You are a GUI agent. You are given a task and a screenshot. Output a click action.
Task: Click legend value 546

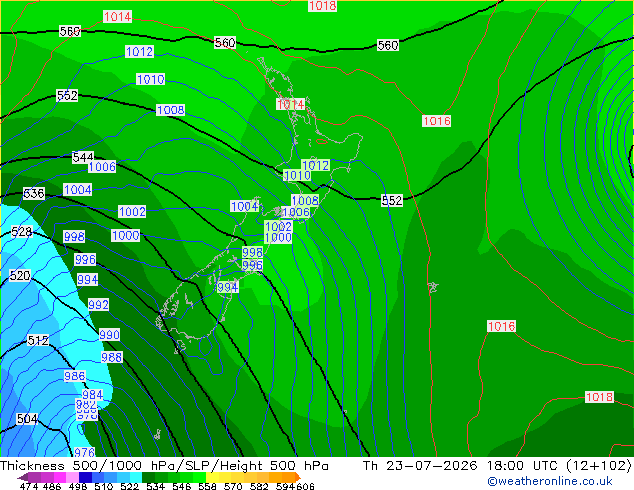coord(182,486)
